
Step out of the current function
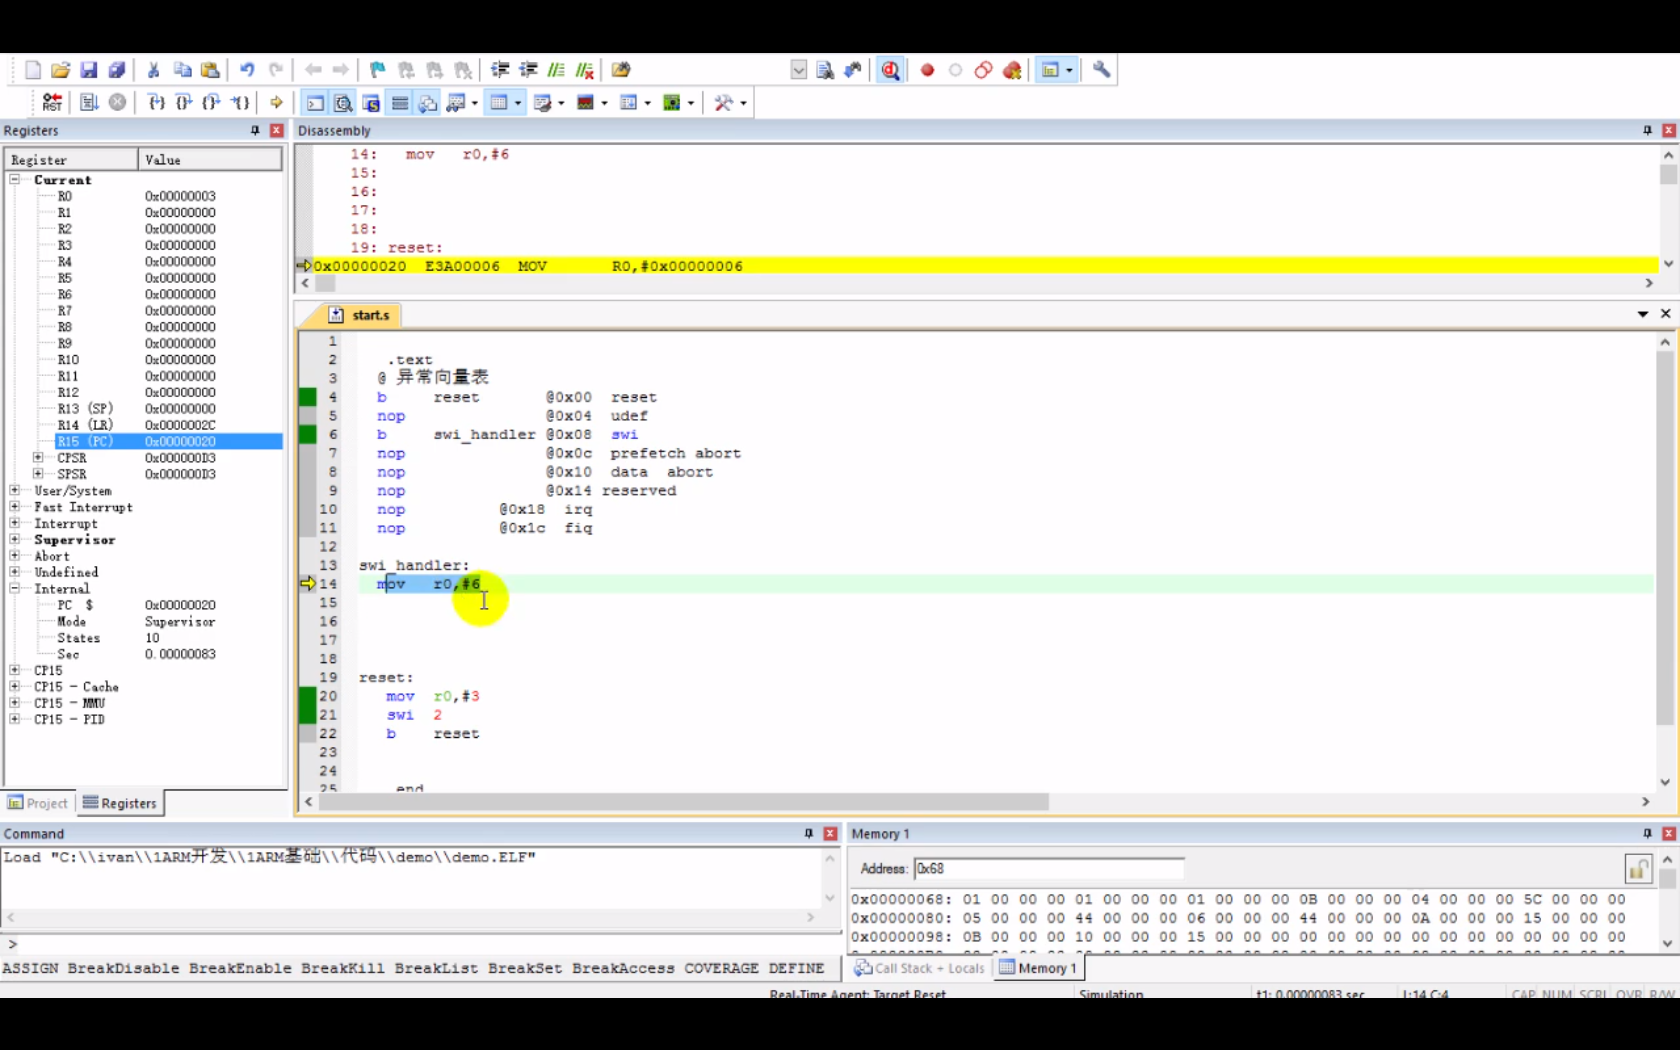[x=211, y=102]
